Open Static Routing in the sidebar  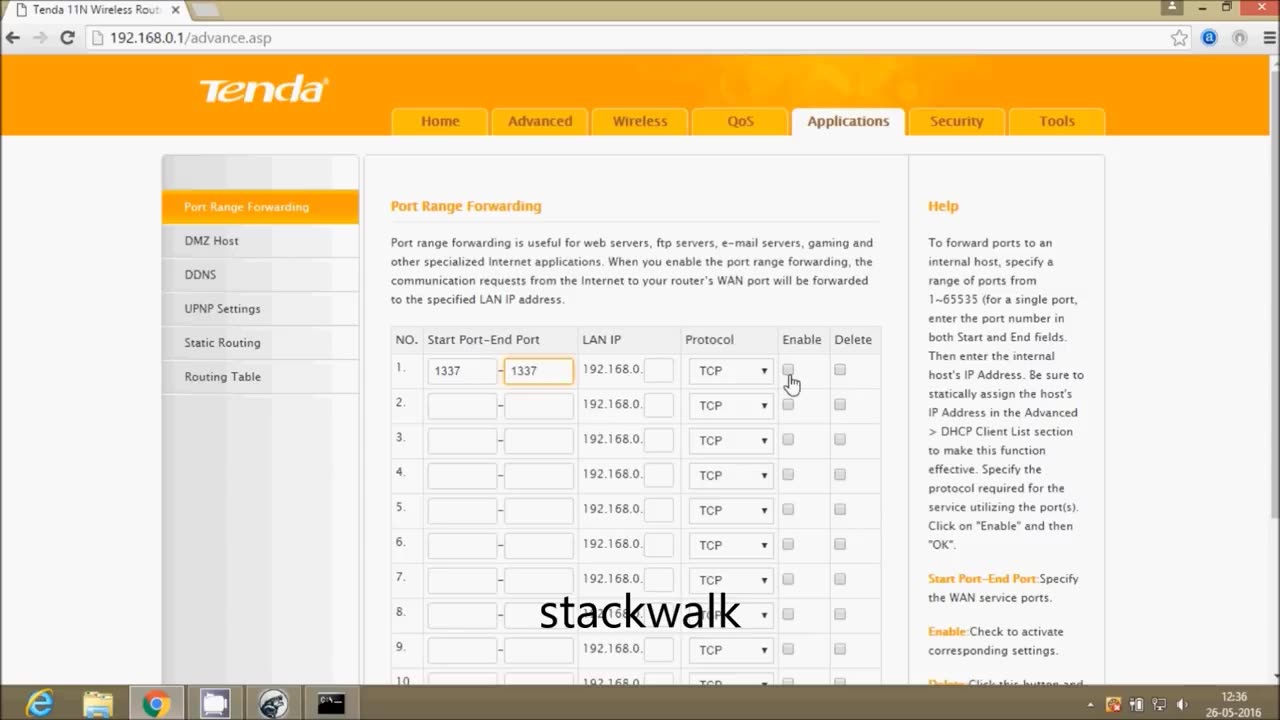point(260,343)
